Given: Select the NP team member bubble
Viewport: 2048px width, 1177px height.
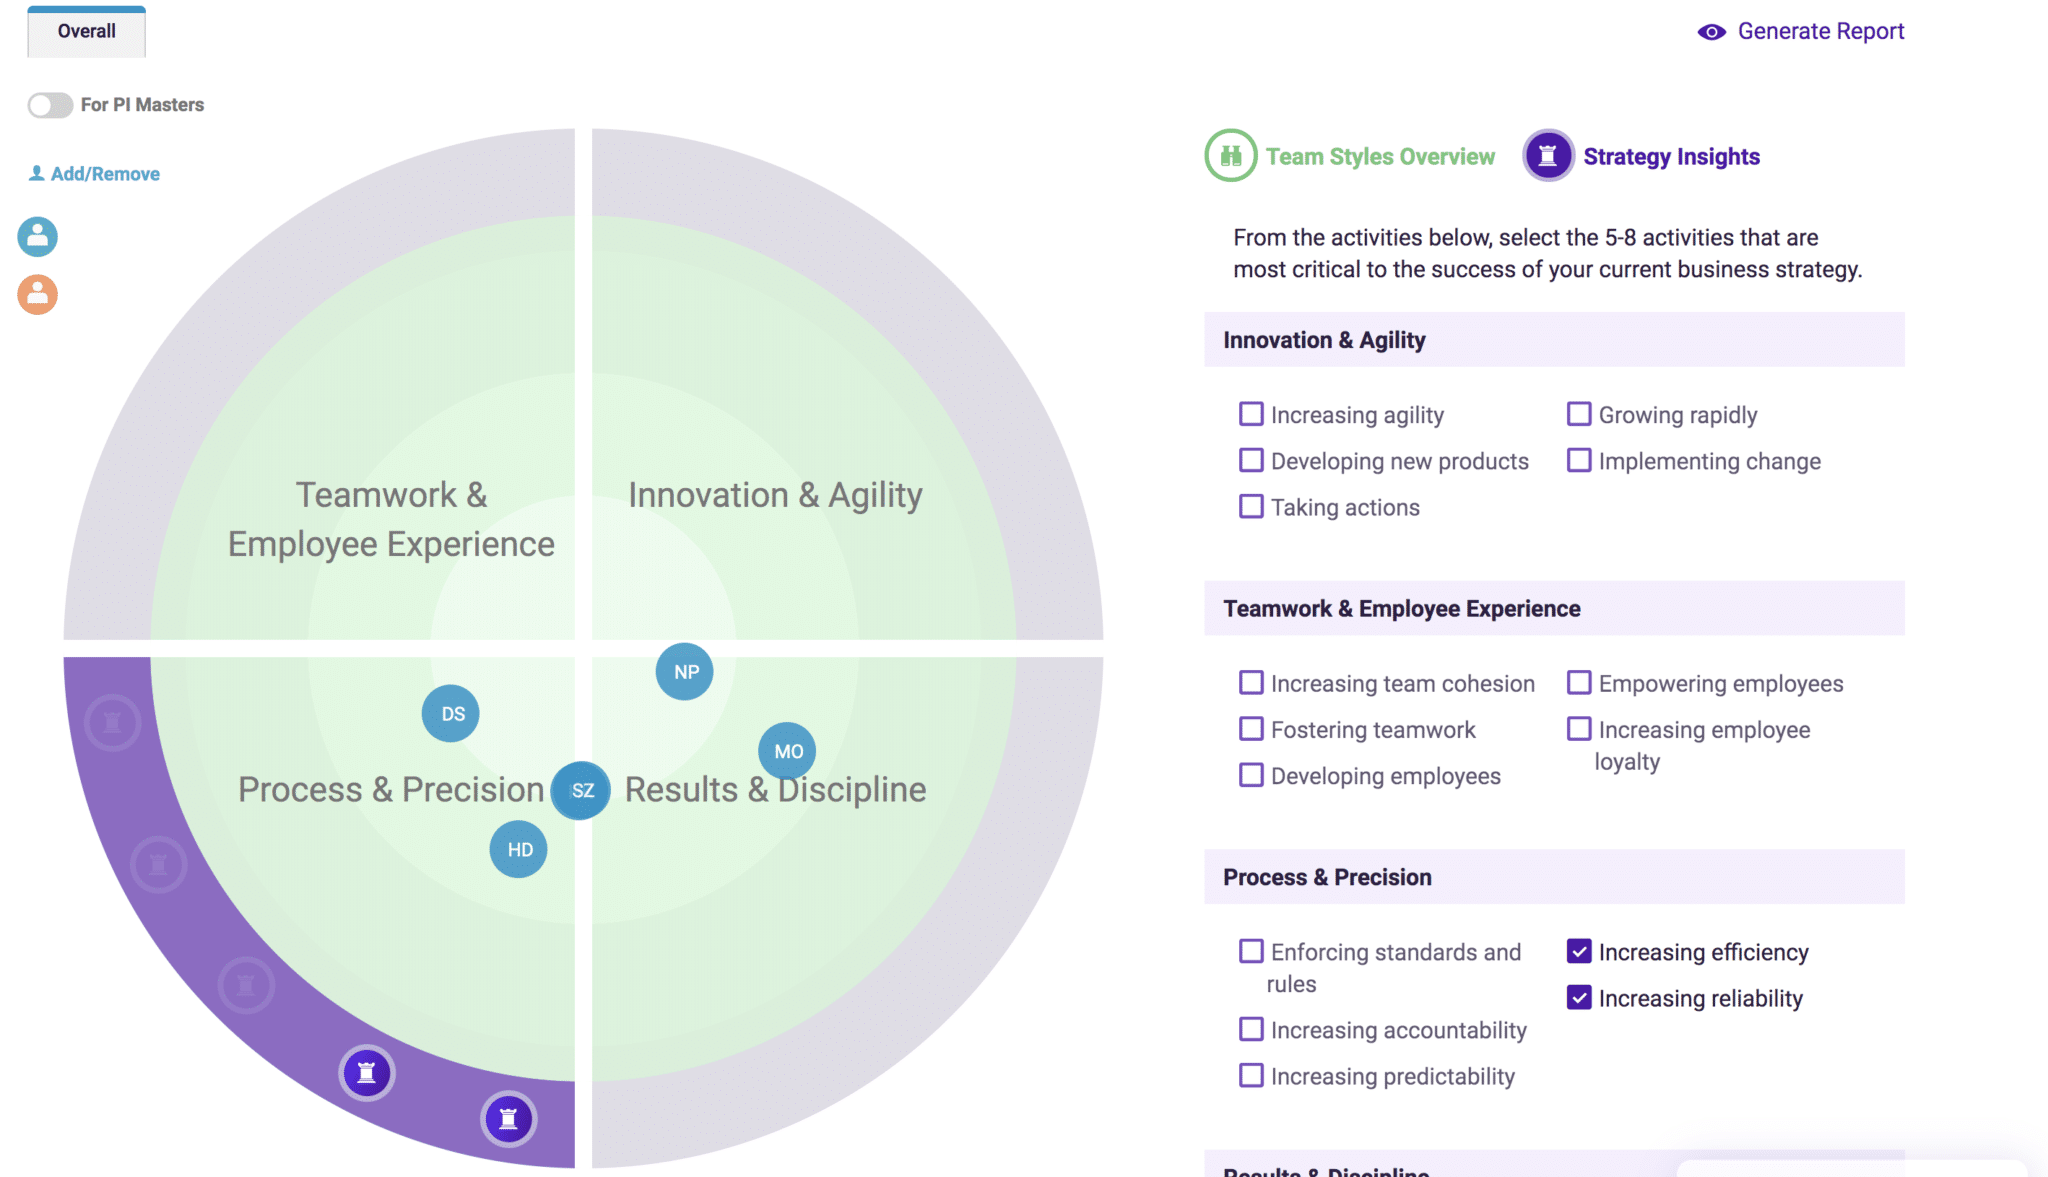Looking at the screenshot, I should pyautogui.click(x=685, y=672).
